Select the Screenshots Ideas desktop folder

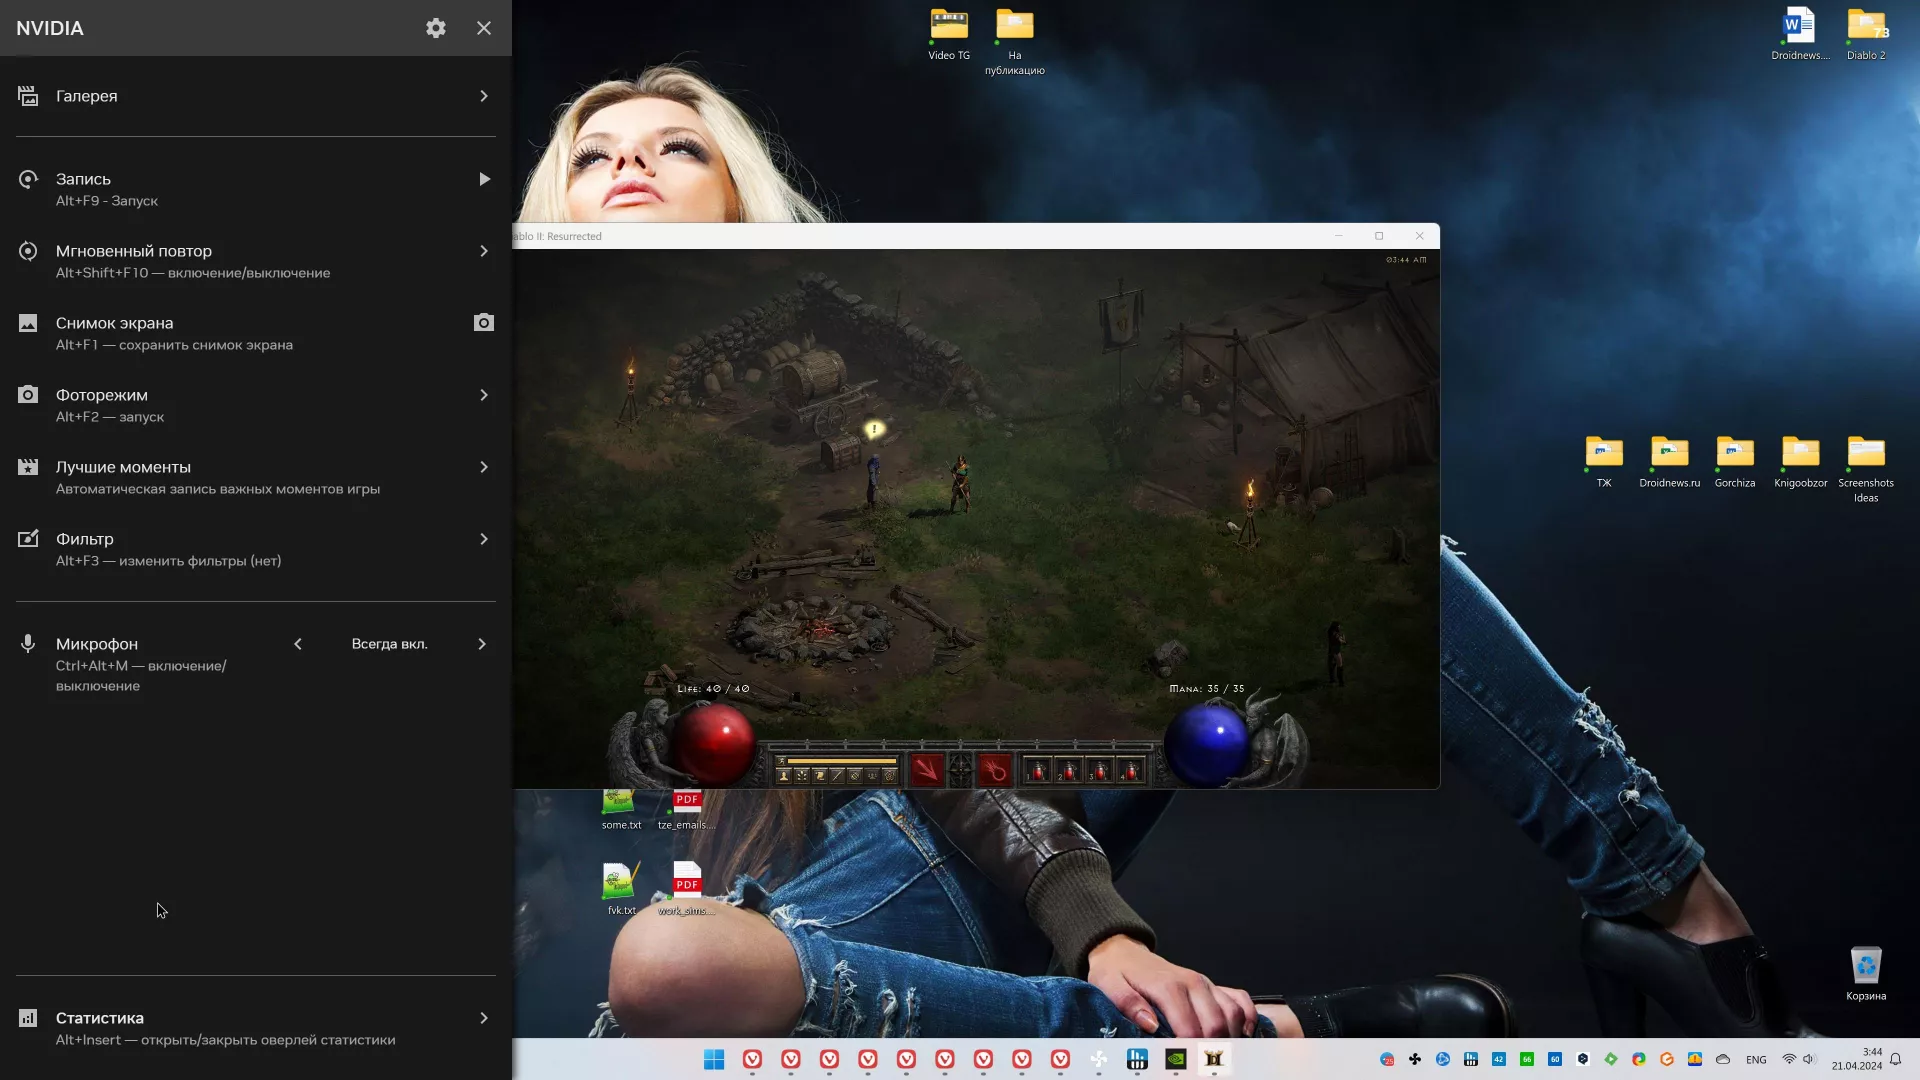[x=1866, y=469]
